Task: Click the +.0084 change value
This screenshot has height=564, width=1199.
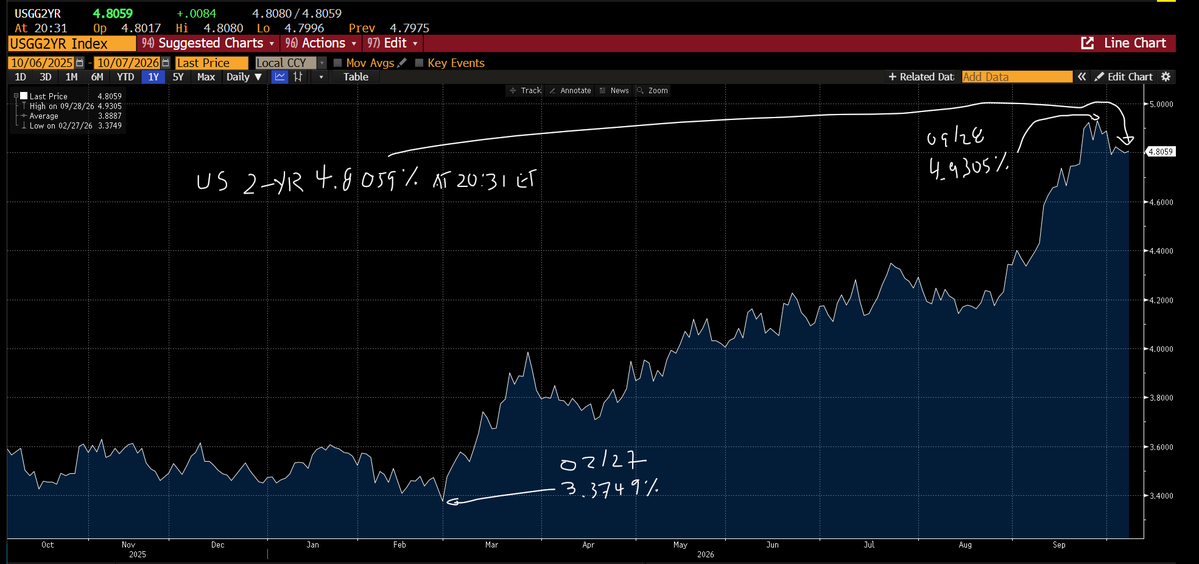Action: tap(199, 14)
